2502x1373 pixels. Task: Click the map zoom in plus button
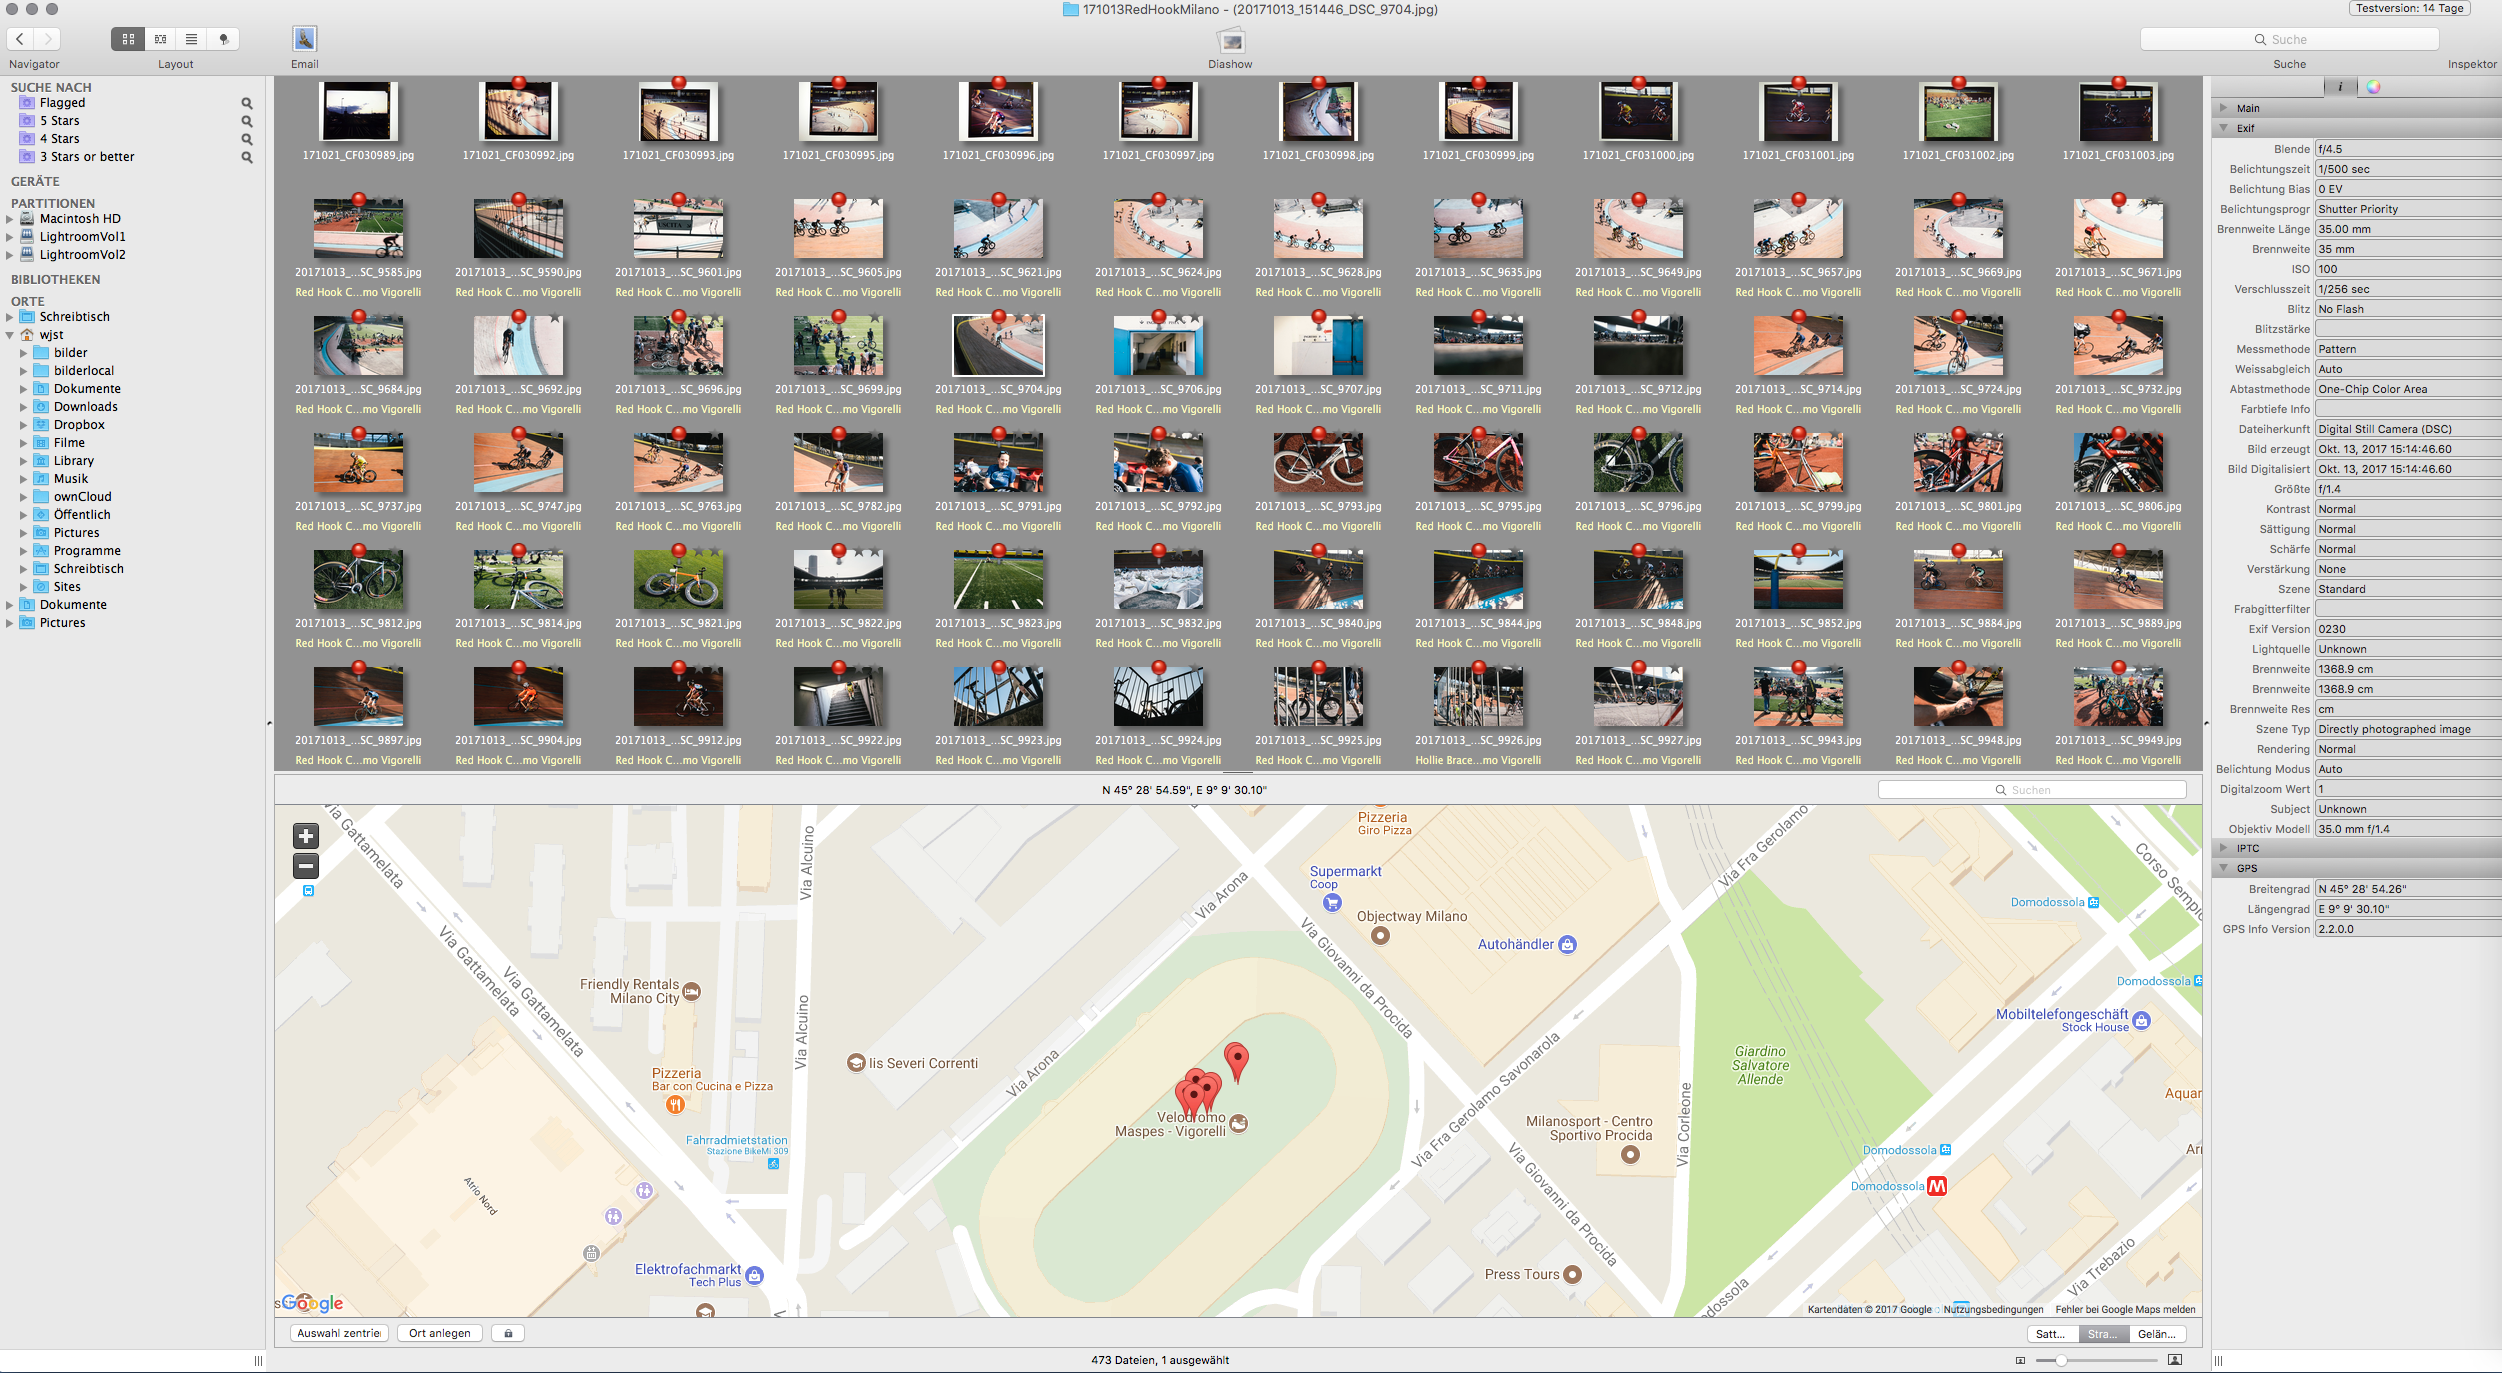pyautogui.click(x=306, y=836)
